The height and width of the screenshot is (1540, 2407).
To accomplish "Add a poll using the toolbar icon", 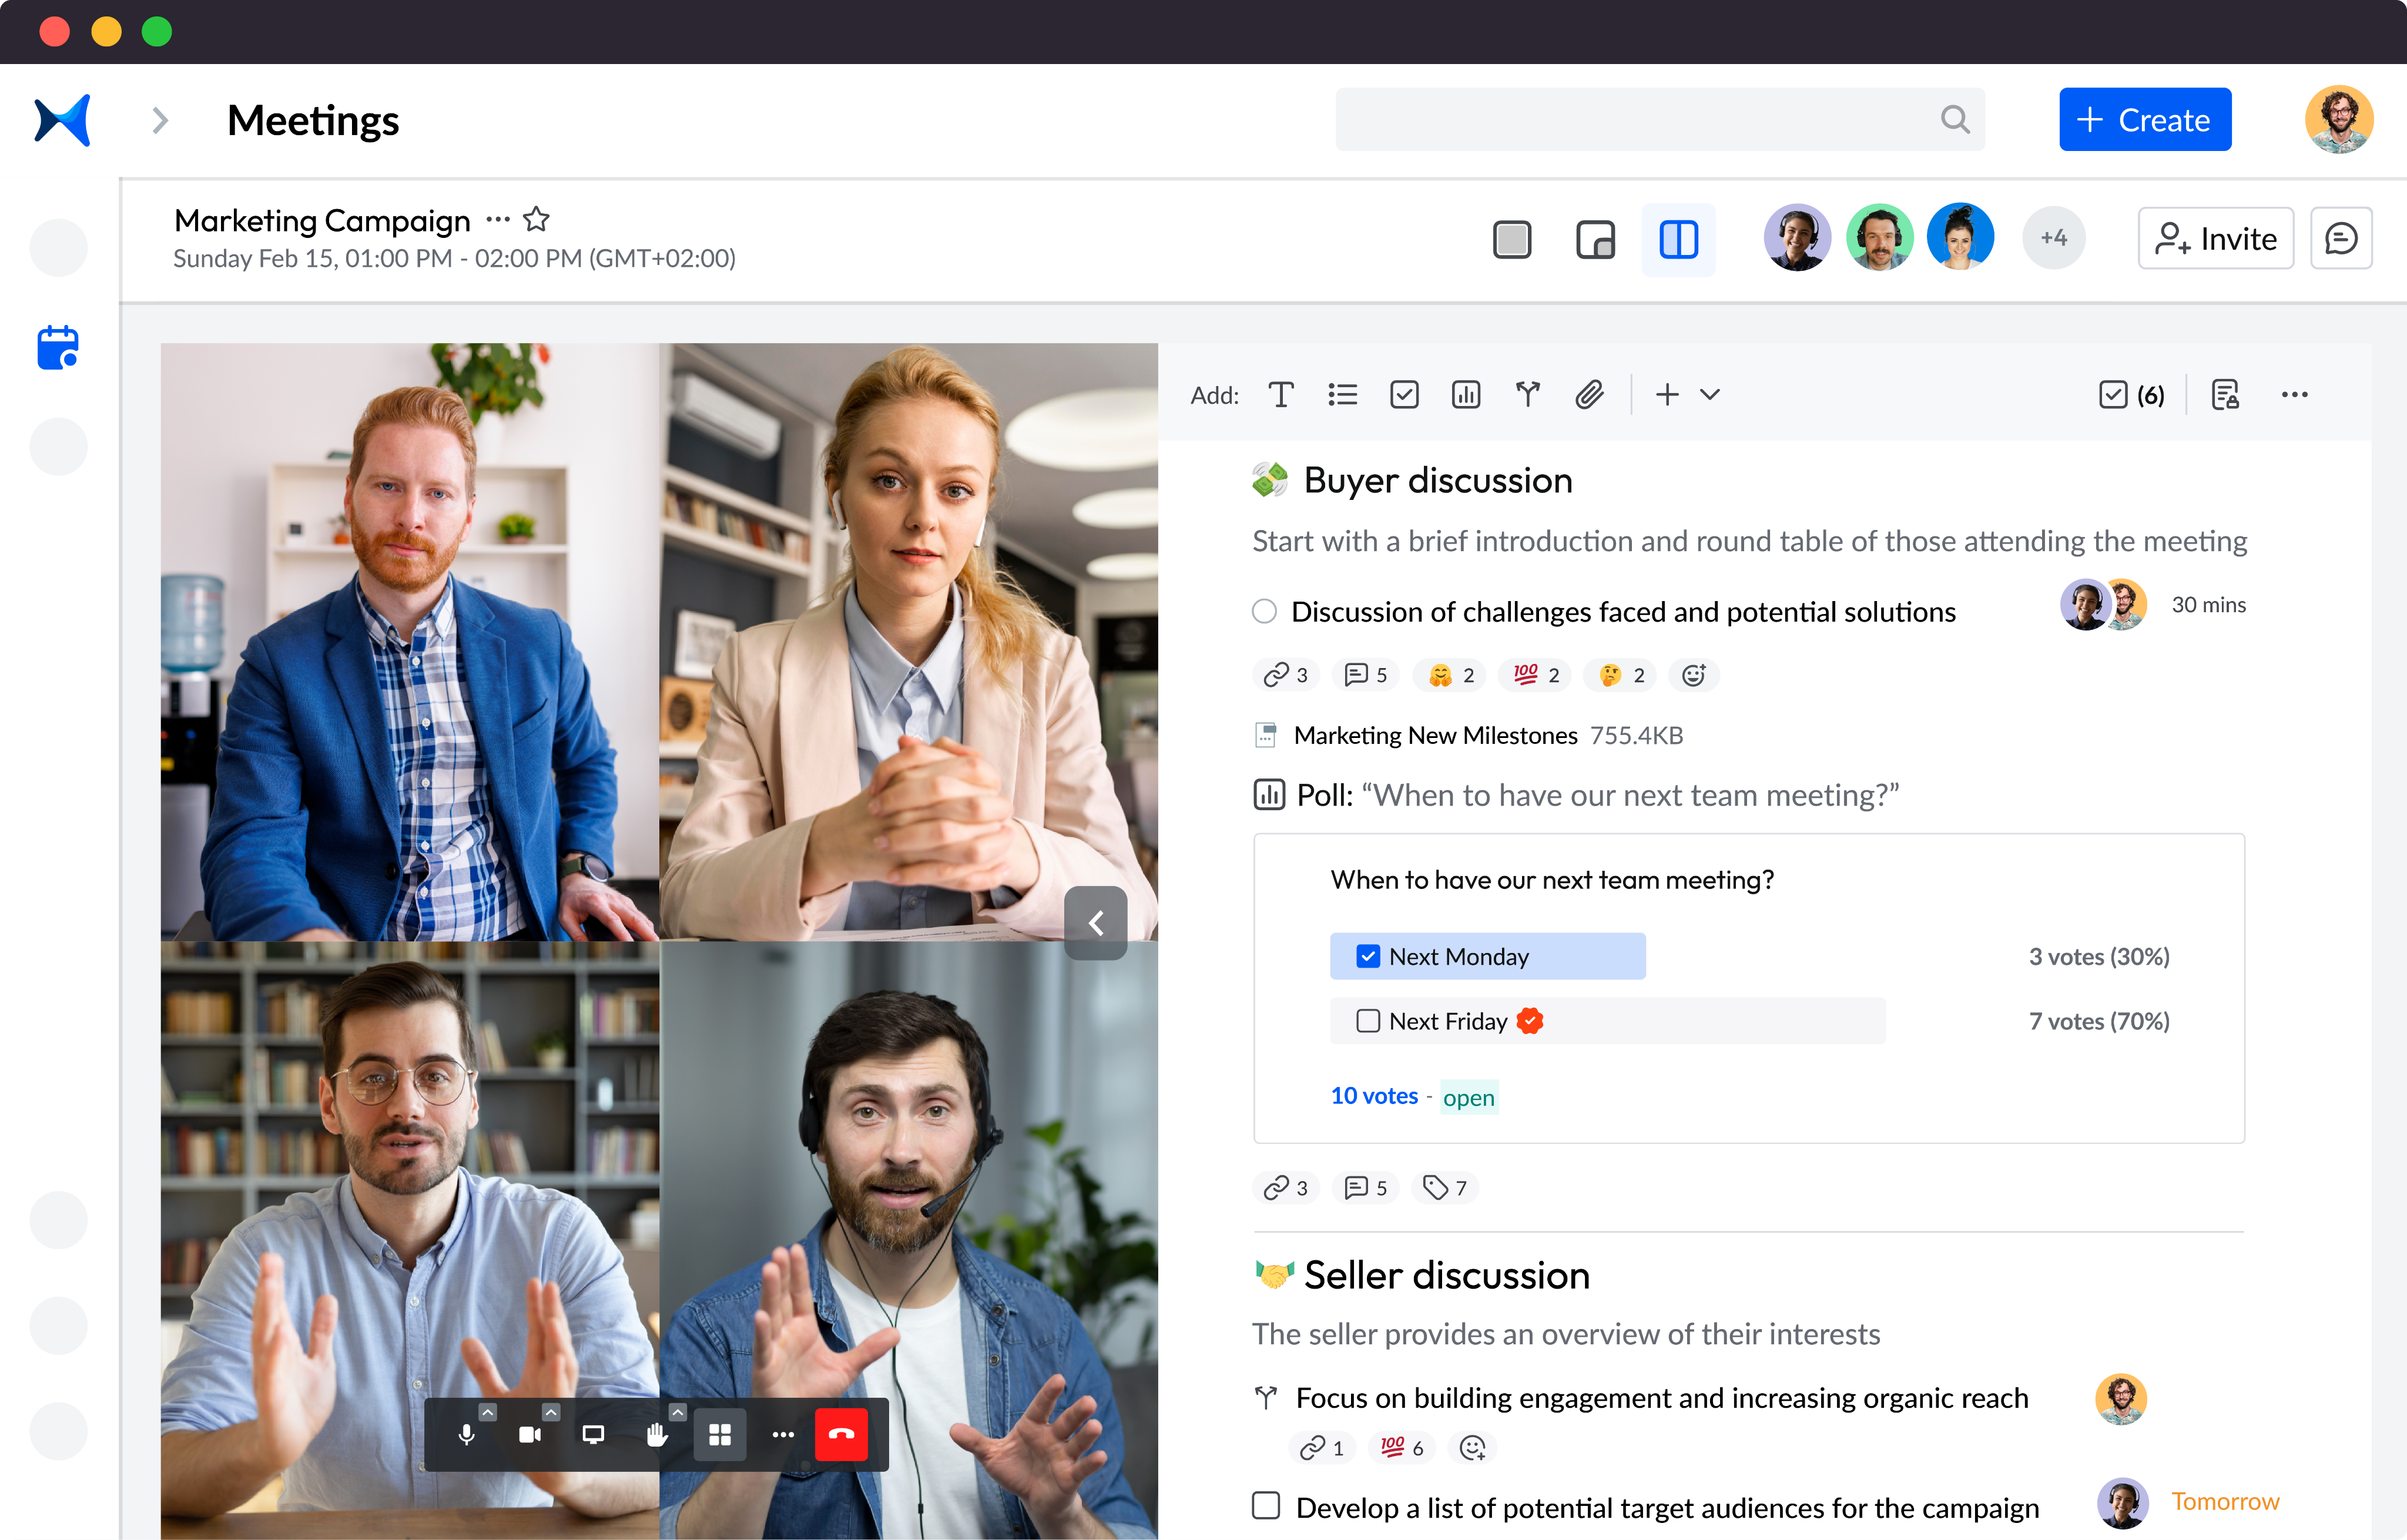I will (x=1465, y=395).
